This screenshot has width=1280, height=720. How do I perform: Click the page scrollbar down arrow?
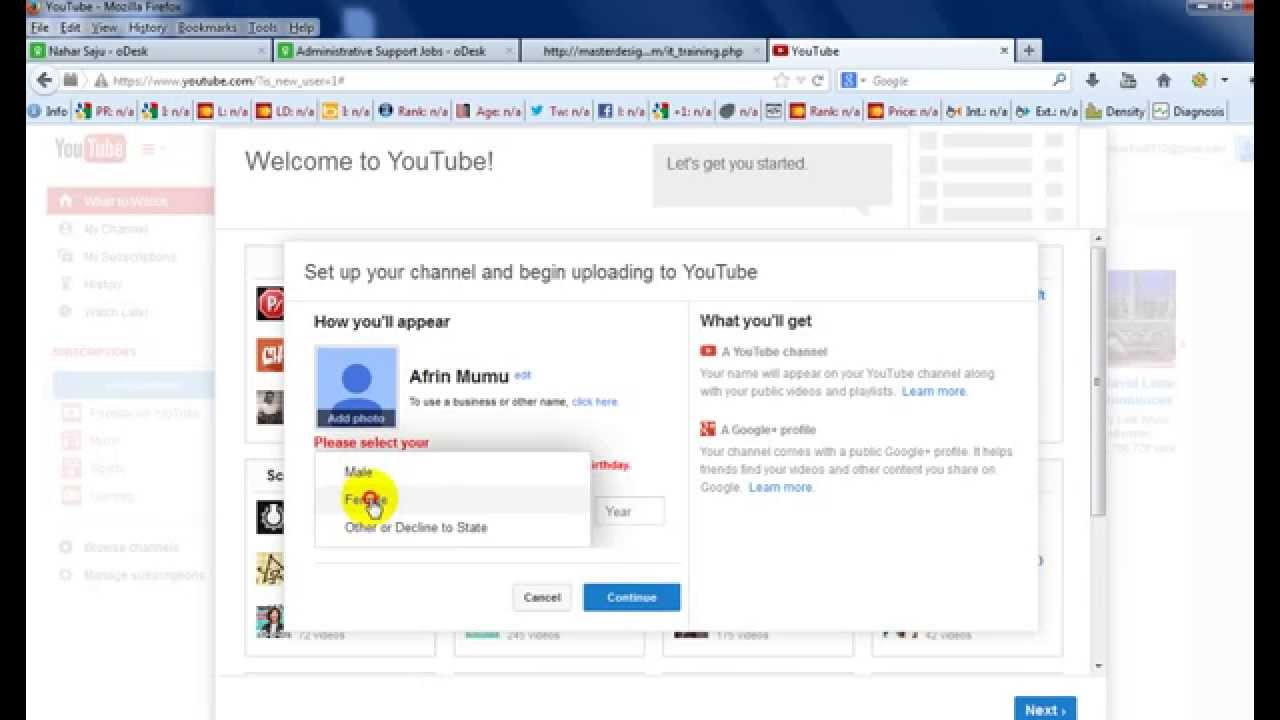[x=1099, y=666]
